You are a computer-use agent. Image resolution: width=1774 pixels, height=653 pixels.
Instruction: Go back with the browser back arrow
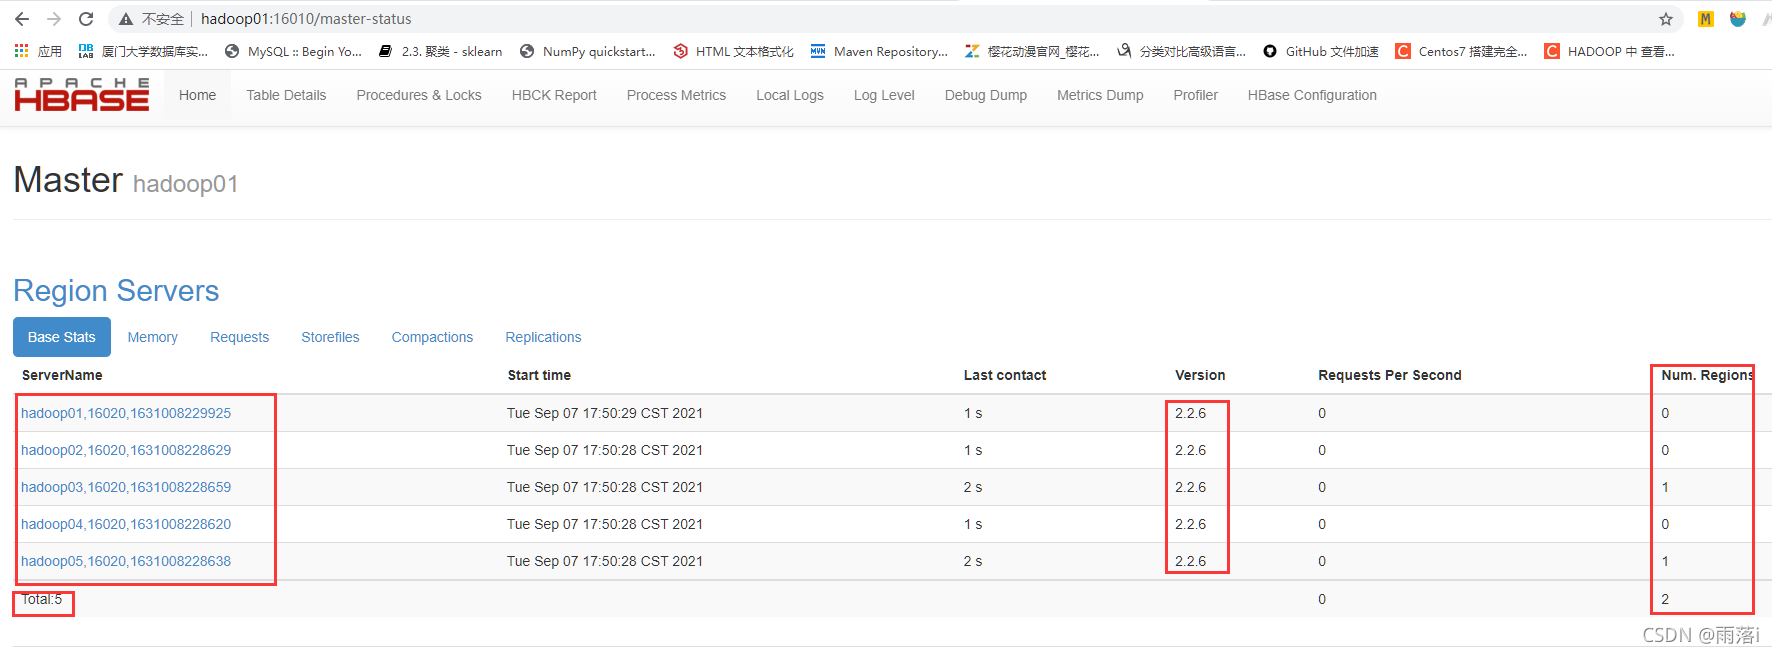pos(22,19)
